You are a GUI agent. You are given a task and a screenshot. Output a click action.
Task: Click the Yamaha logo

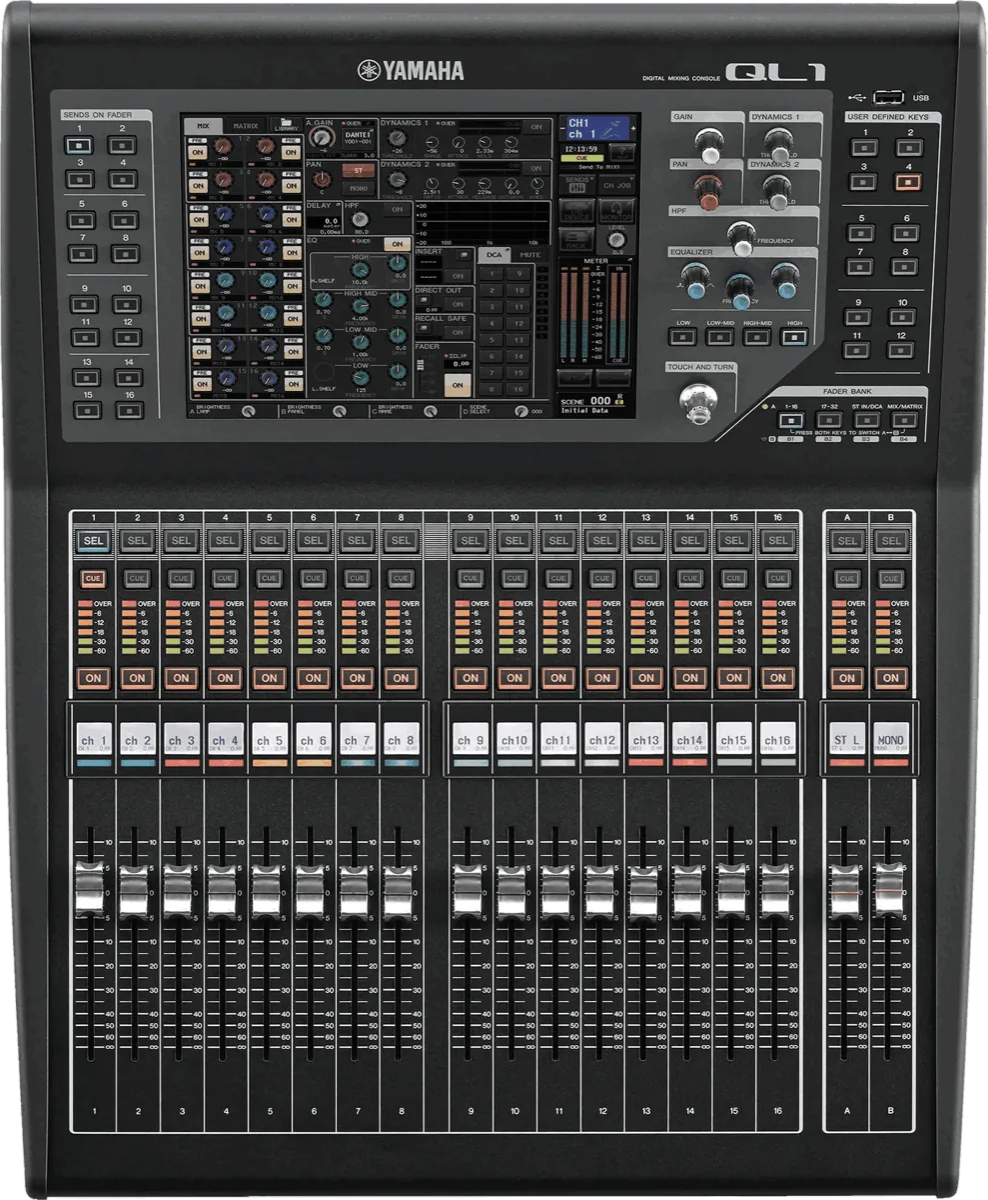(x=411, y=70)
